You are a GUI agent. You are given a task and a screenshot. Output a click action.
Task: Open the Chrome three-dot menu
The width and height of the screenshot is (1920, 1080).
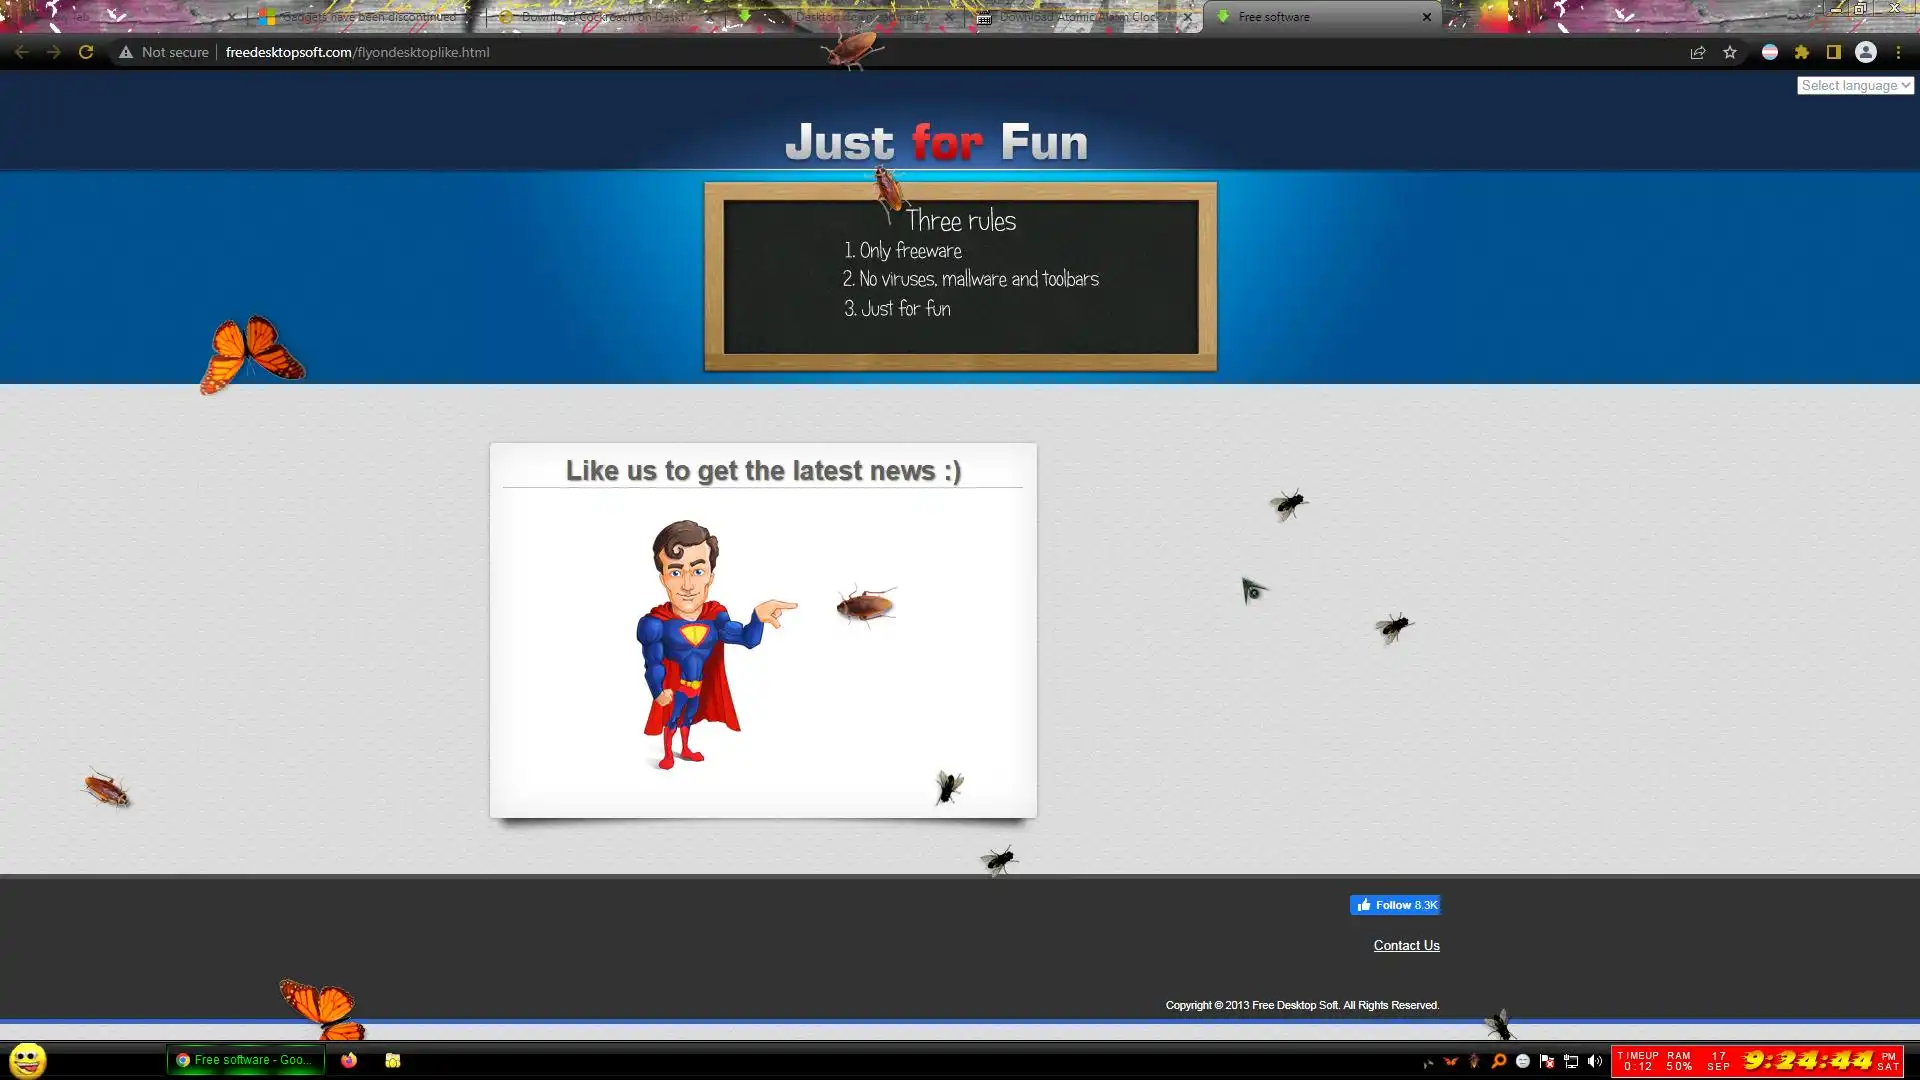click(1898, 52)
